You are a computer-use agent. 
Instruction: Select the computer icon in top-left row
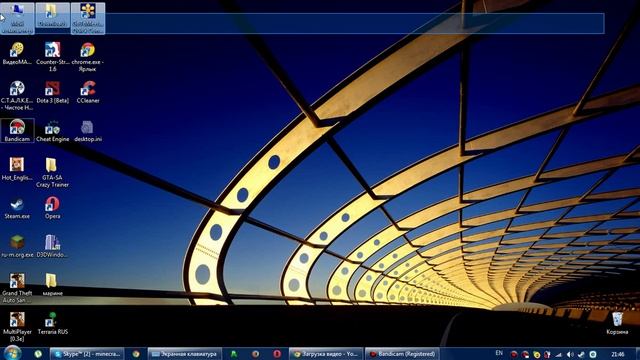coord(17,18)
